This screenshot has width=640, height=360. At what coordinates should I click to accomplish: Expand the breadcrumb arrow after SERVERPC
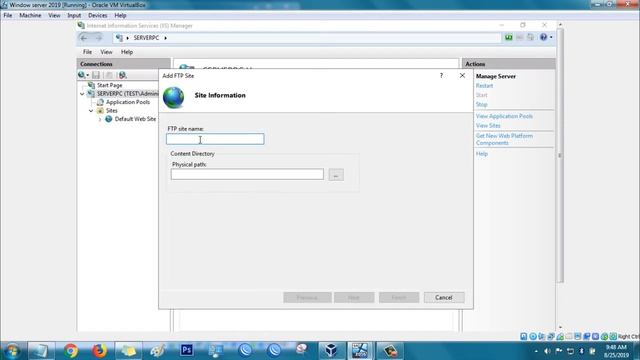click(165, 38)
